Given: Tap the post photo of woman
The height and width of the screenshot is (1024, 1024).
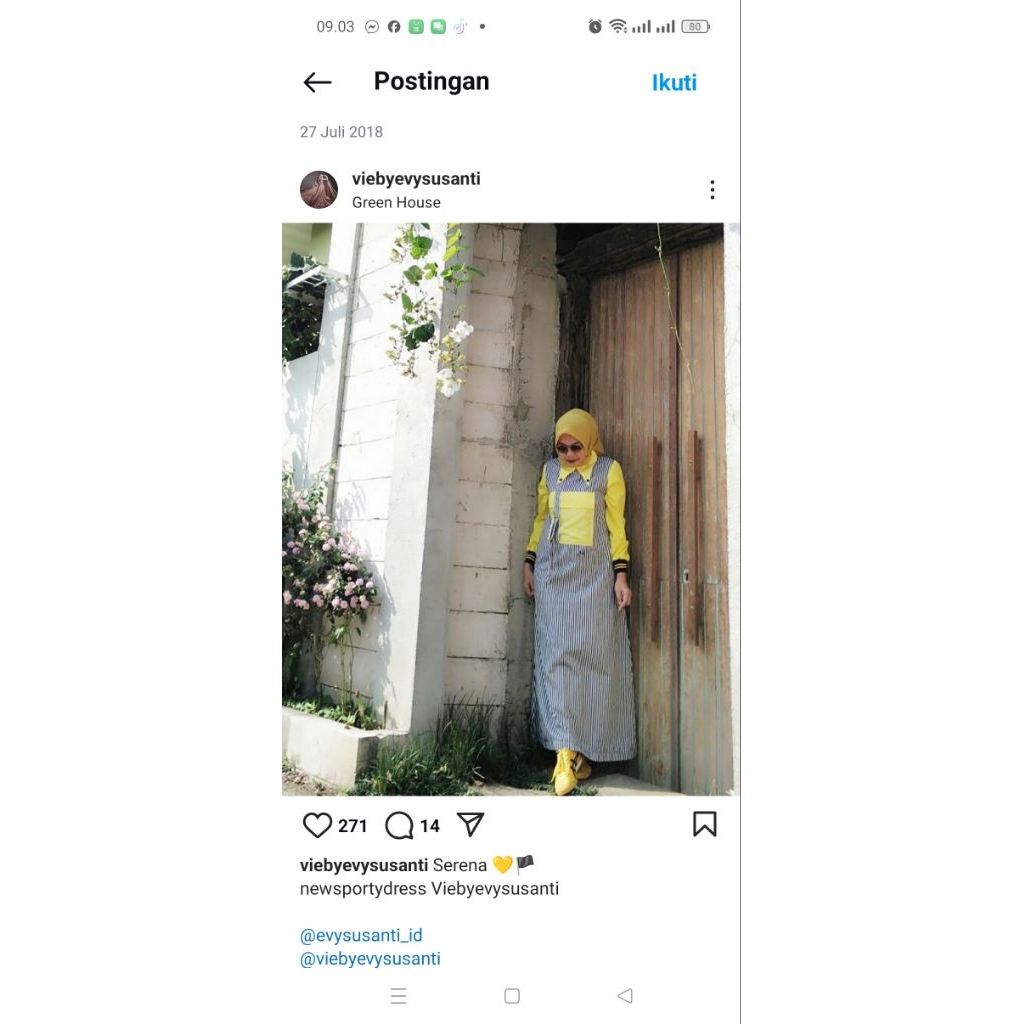Looking at the screenshot, I should (511, 509).
